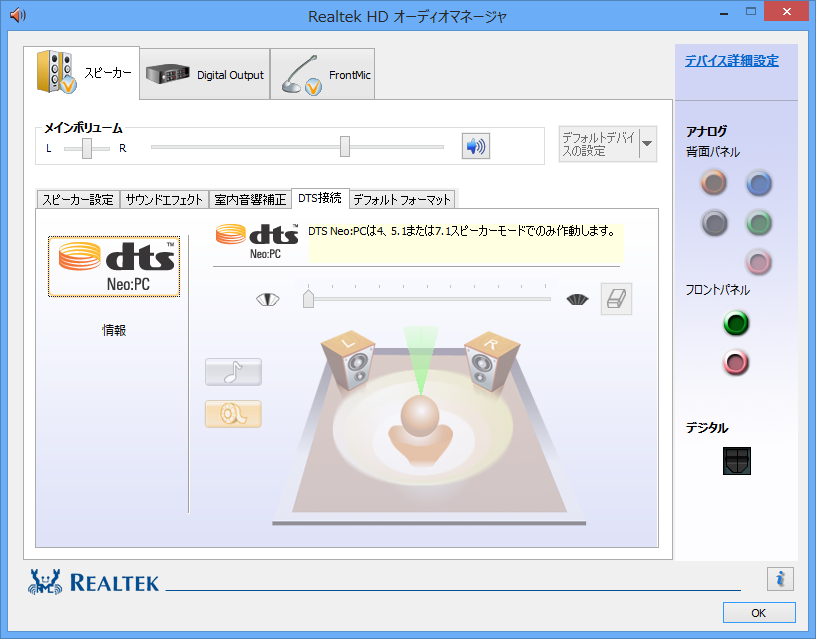The height and width of the screenshot is (639, 816).
Task: Click the left speaker in room view
Action: (349, 360)
